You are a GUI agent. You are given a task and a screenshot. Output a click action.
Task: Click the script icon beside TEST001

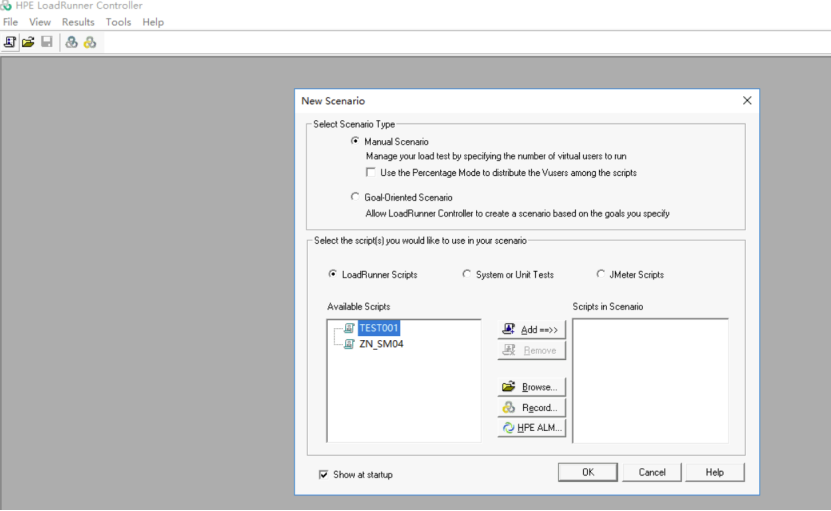click(x=349, y=328)
